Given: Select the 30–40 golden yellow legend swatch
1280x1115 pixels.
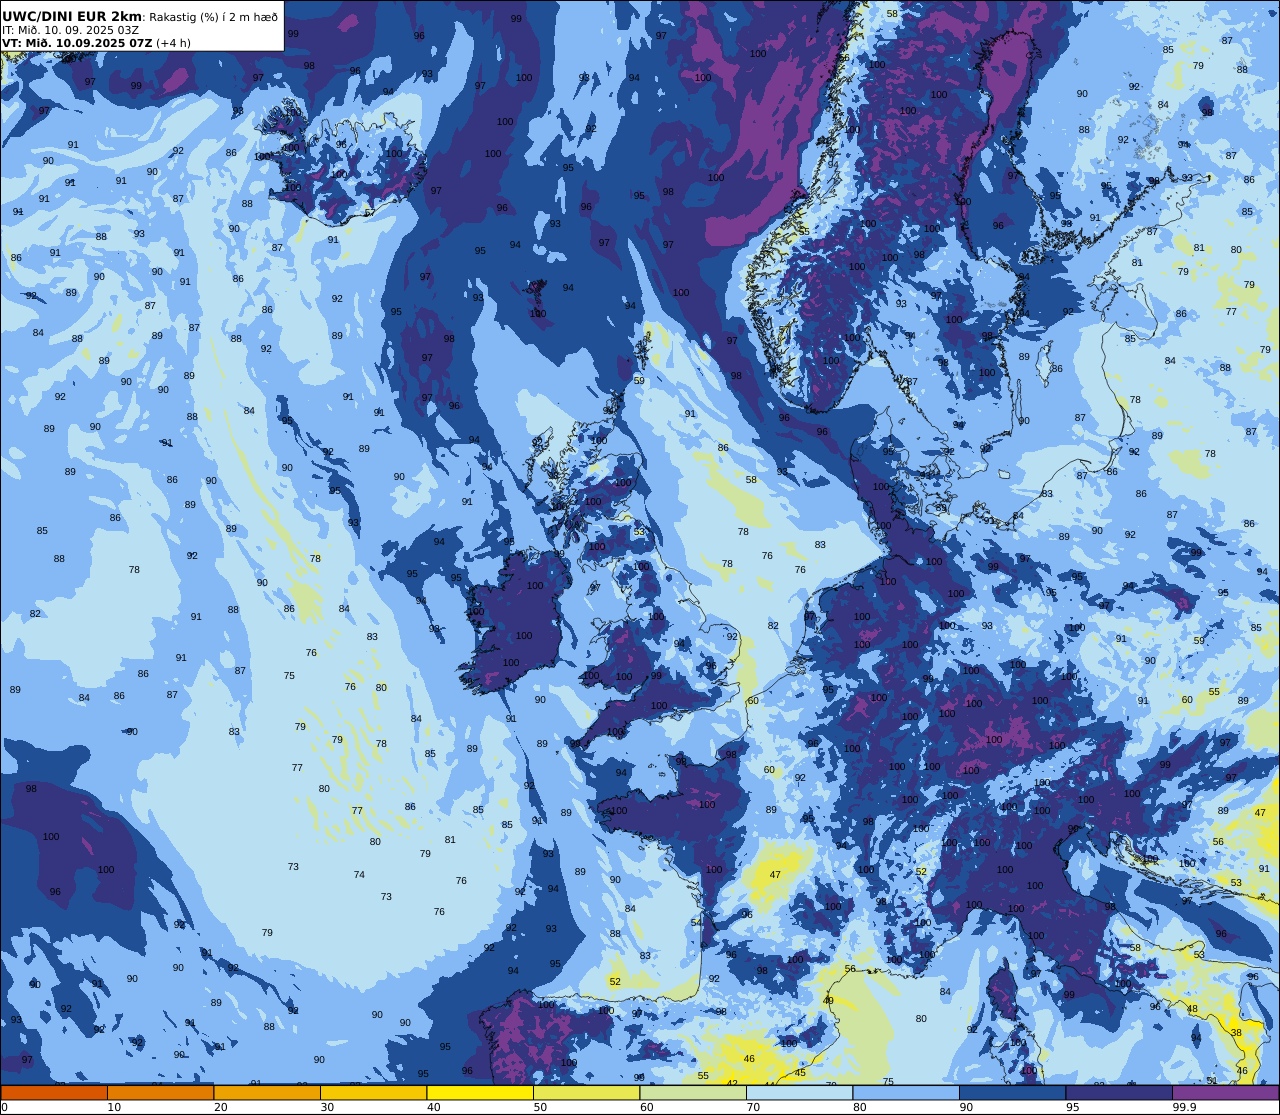Looking at the screenshot, I should point(373,1093).
